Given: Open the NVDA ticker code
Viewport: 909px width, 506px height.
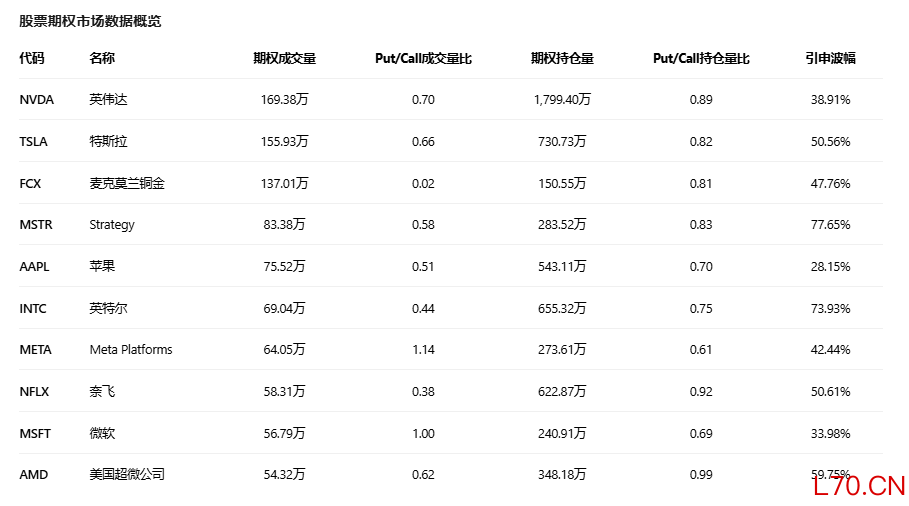Looking at the screenshot, I should [37, 100].
